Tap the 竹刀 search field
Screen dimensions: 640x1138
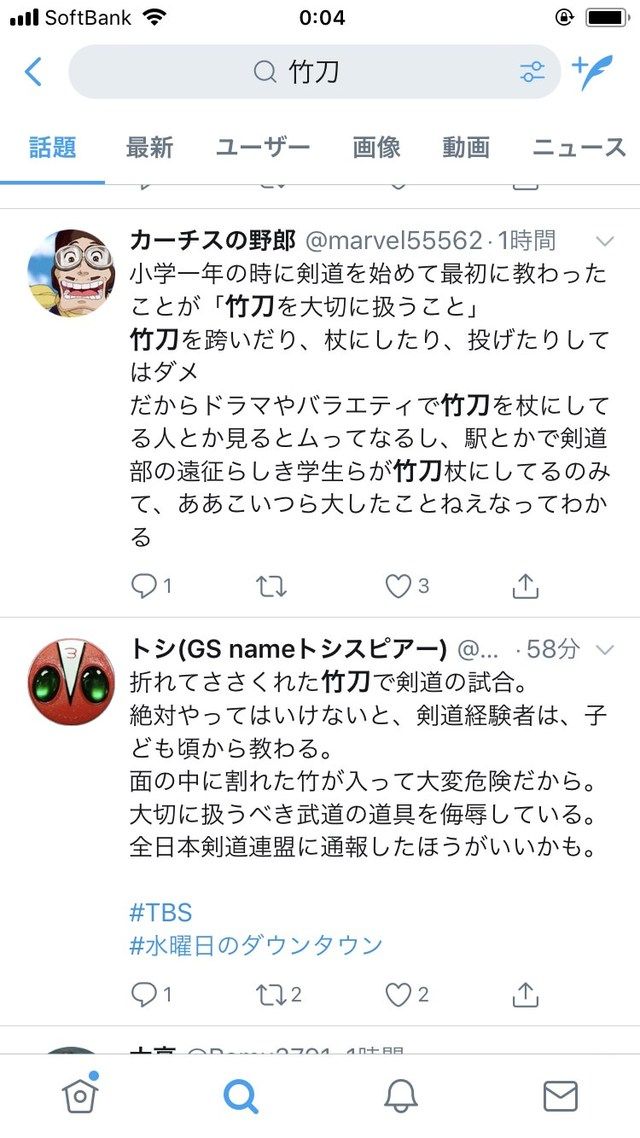(x=314, y=72)
